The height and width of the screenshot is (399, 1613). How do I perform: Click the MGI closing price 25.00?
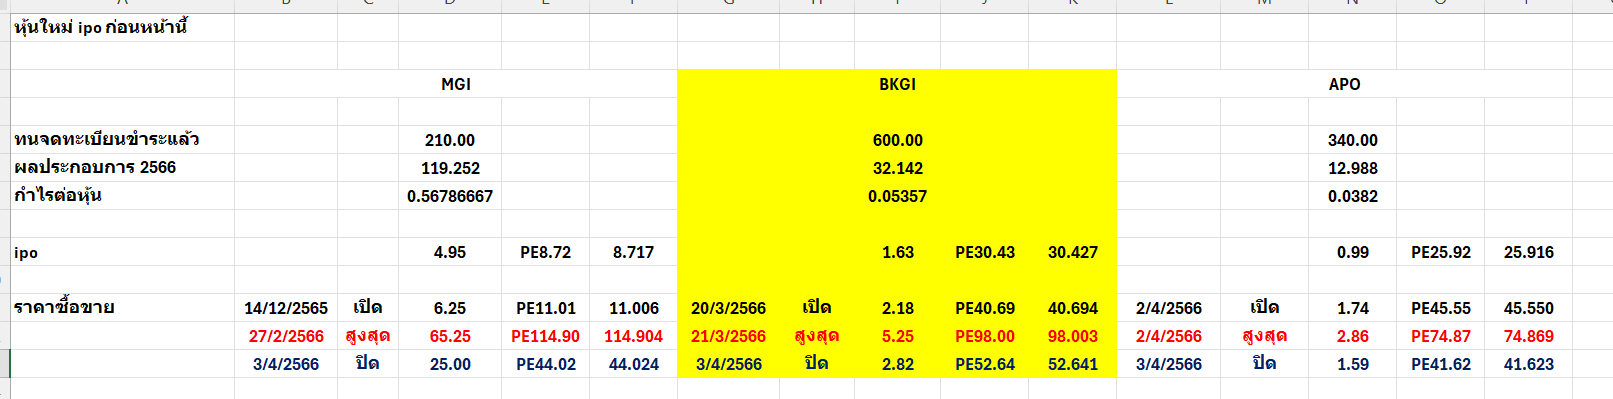click(450, 364)
